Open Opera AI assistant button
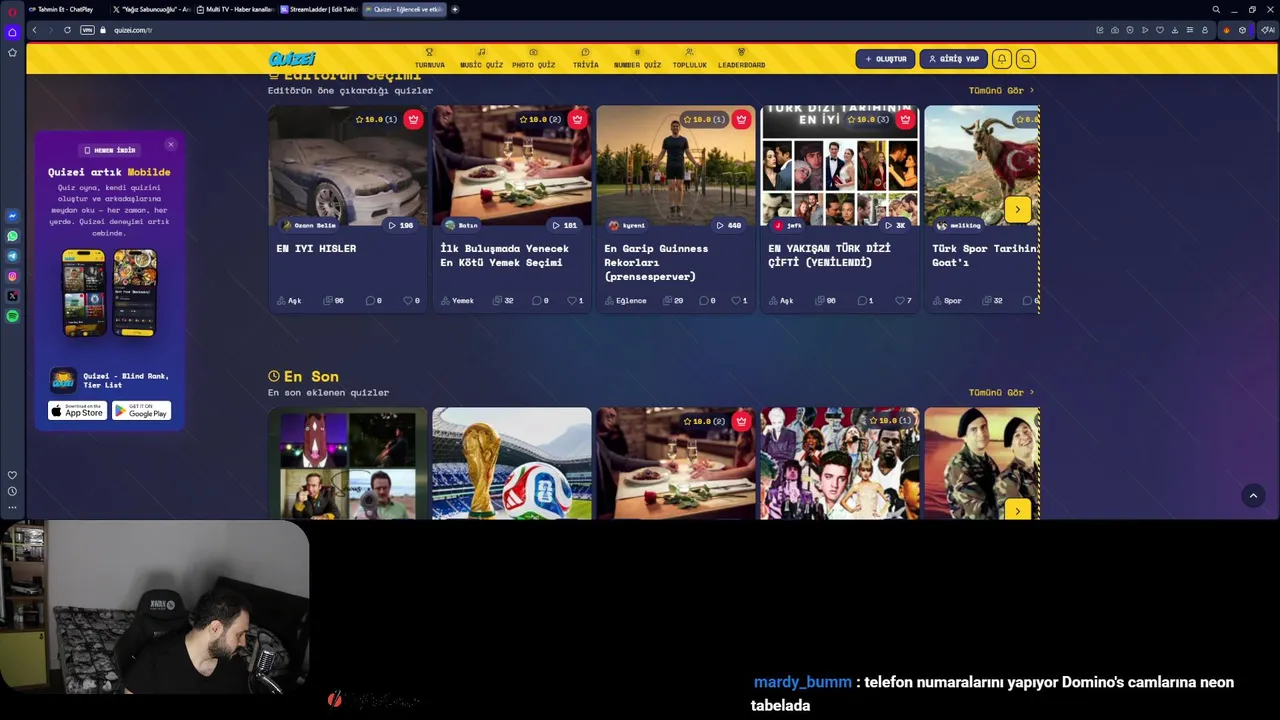Screen dimensions: 1280x720 click(x=1267, y=30)
